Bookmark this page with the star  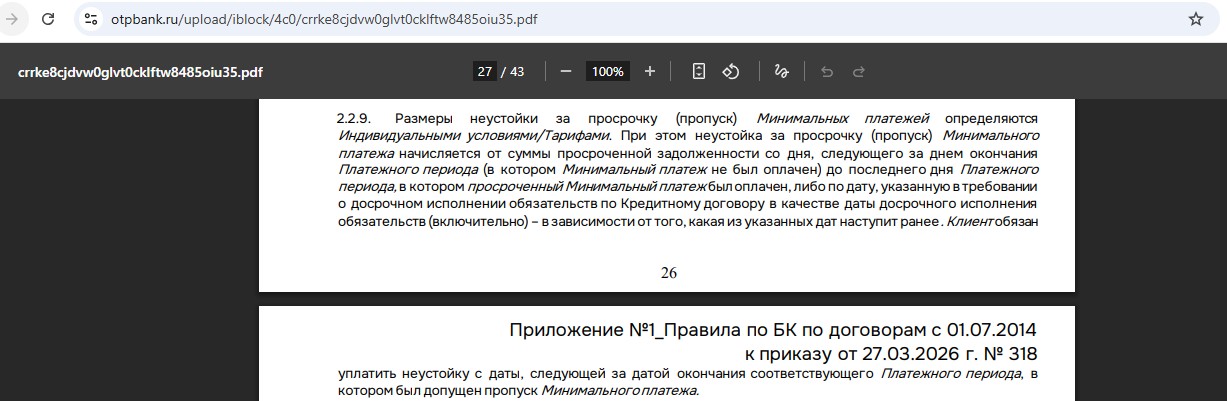click(x=1195, y=19)
